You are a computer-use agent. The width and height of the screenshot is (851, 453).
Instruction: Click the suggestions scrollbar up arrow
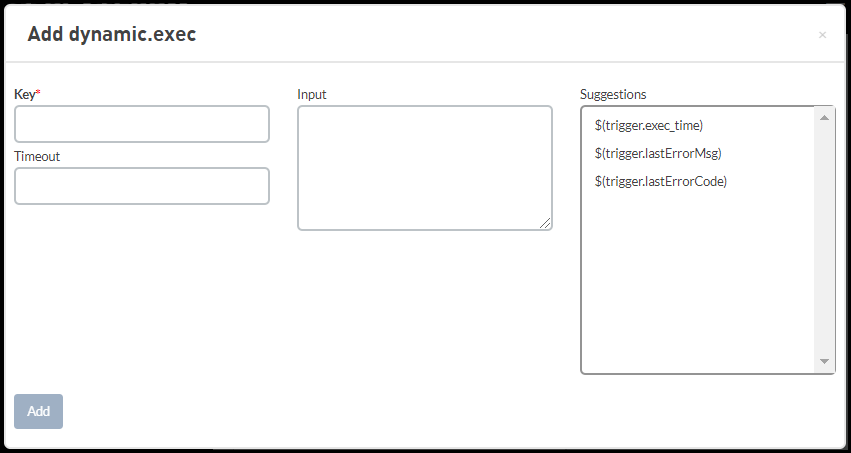(824, 118)
